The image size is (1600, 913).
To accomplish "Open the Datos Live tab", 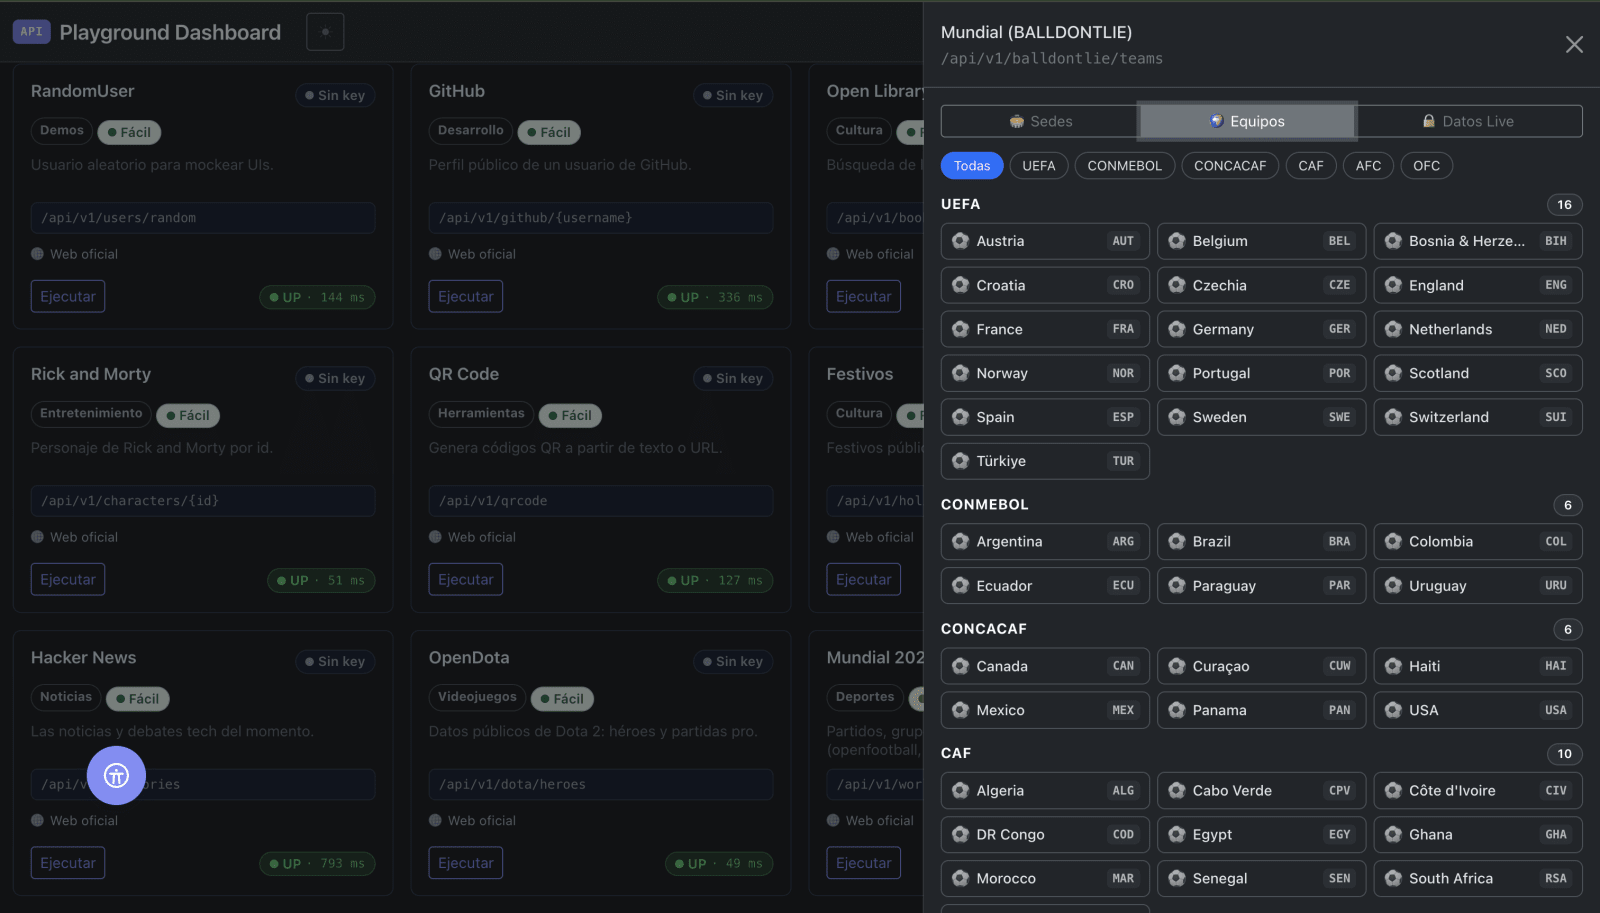I will [1469, 121].
